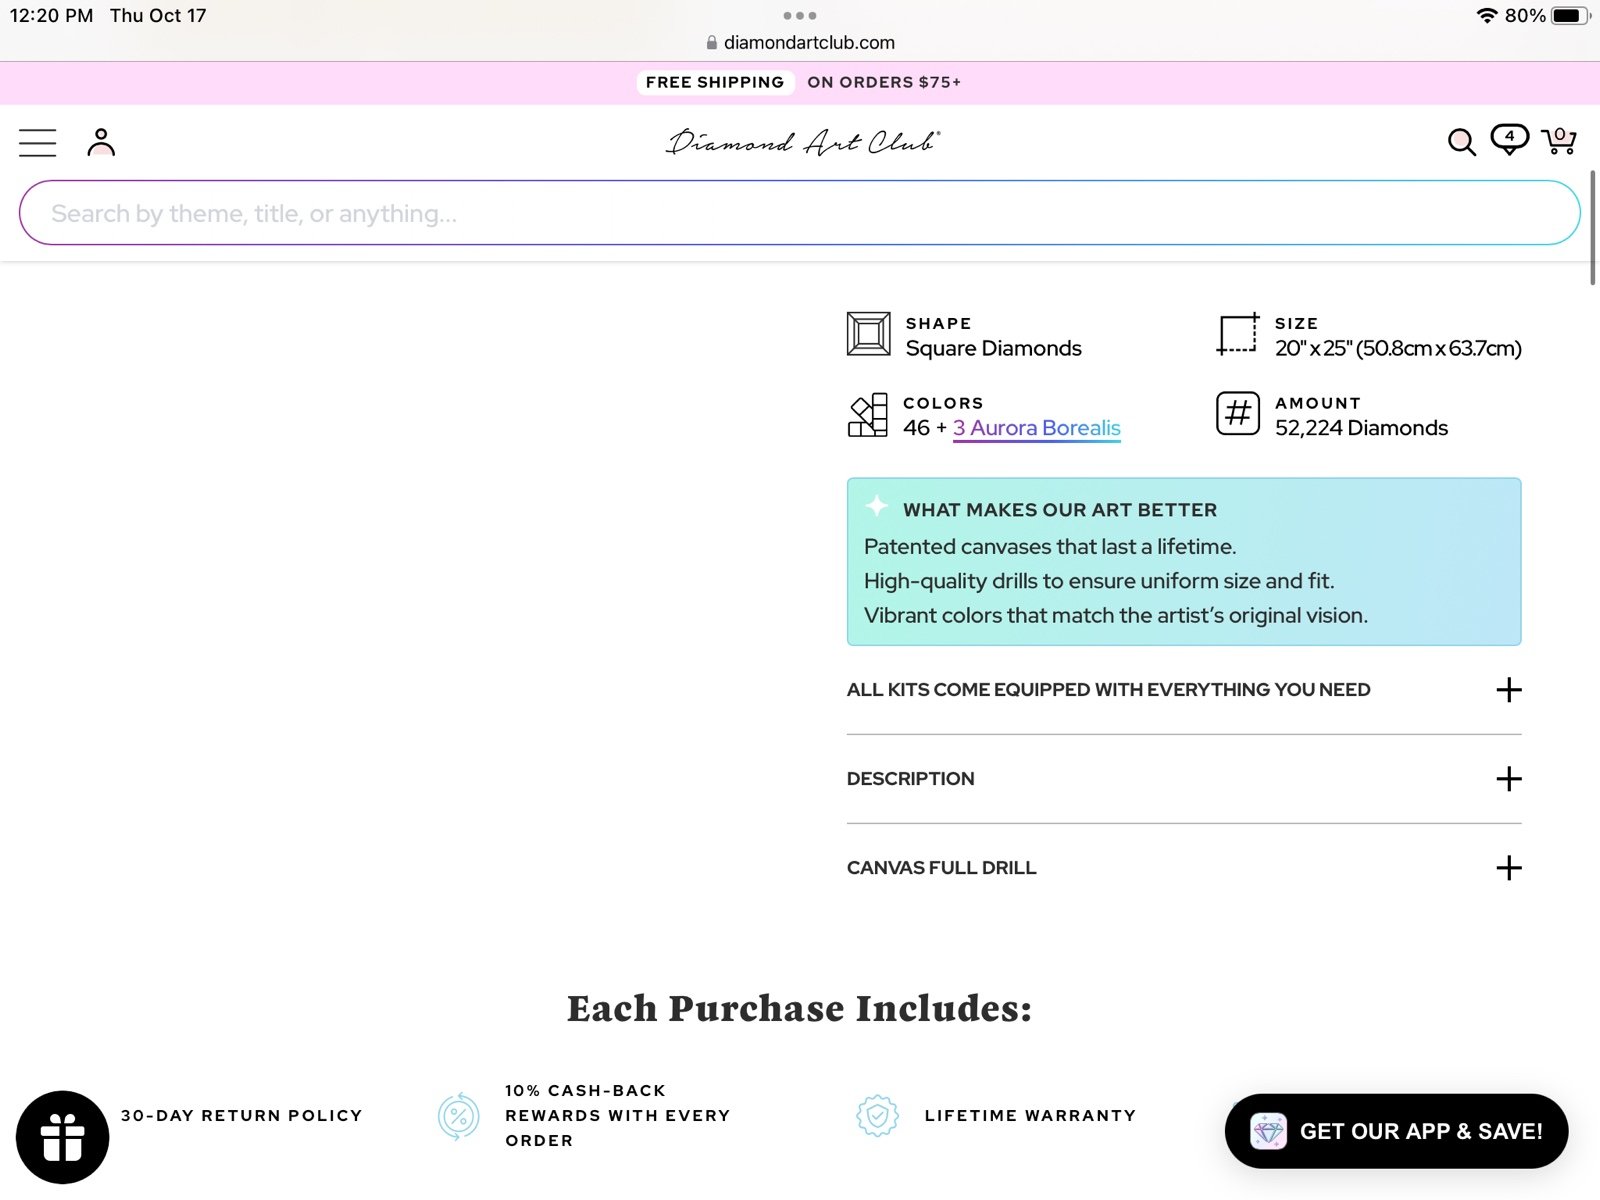Tap the 12:20 PM clock
Screen dimensions: 1600x1200
51,16
